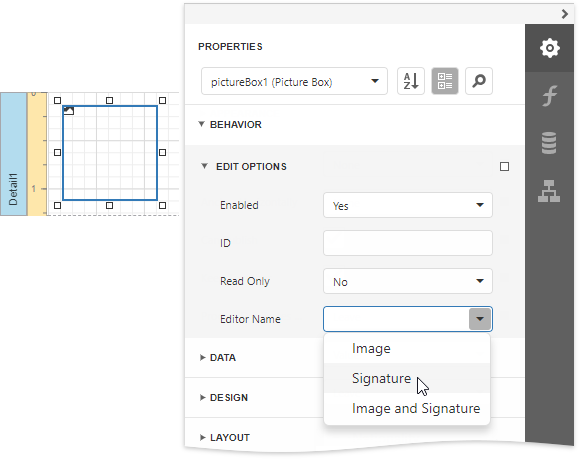The image size is (579, 459).
Task: Click the Edit Options property marker square
Action: tap(504, 167)
